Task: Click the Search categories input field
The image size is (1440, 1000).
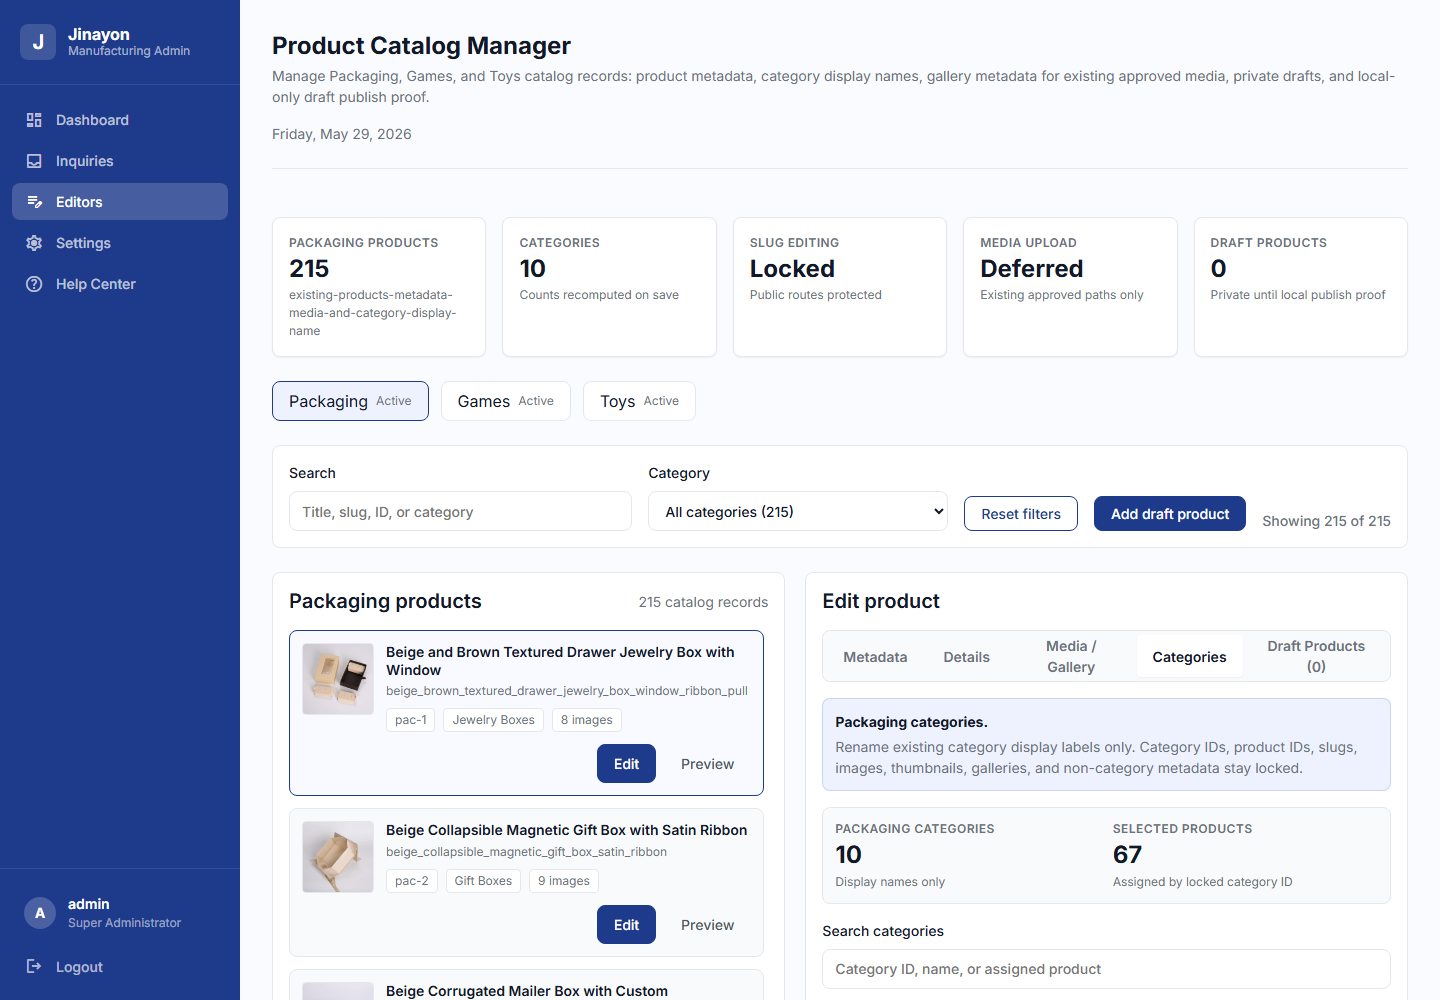Action: [x=1106, y=969]
